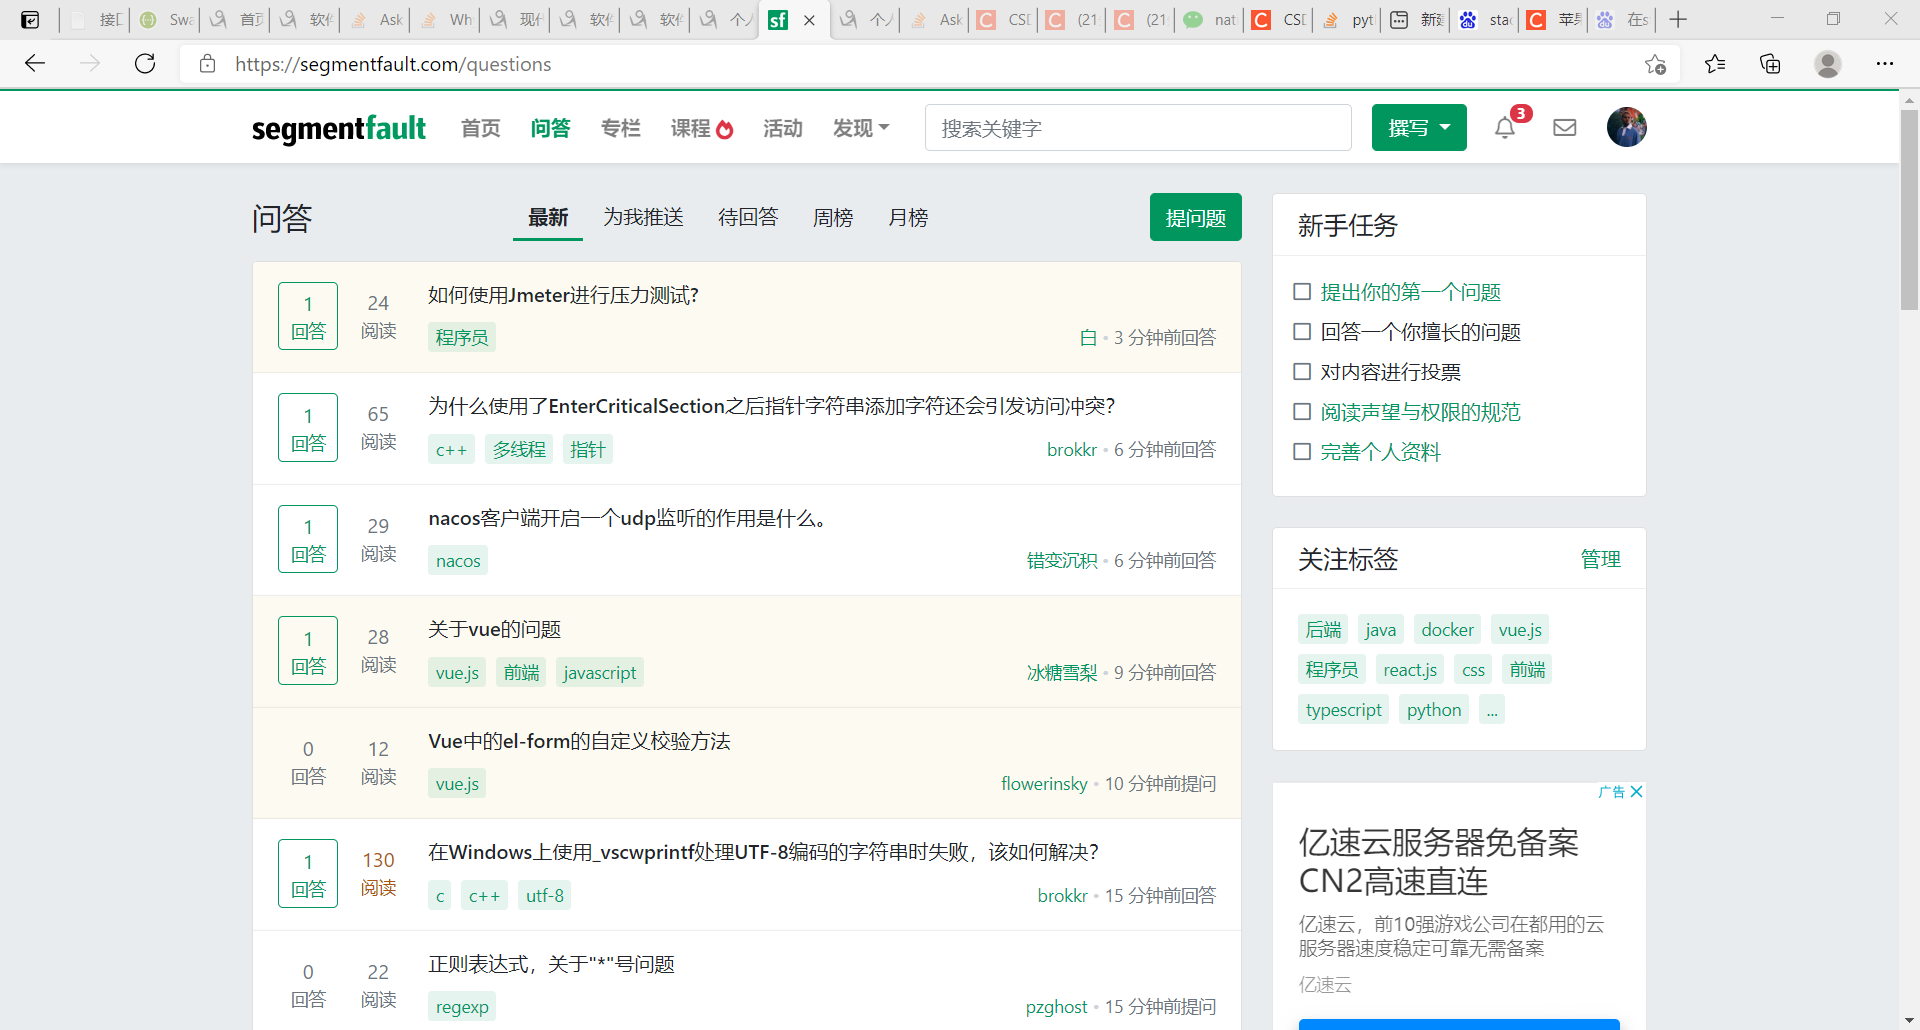Click the 搜索关键字 search field
The height and width of the screenshot is (1030, 1920).
[1138, 128]
